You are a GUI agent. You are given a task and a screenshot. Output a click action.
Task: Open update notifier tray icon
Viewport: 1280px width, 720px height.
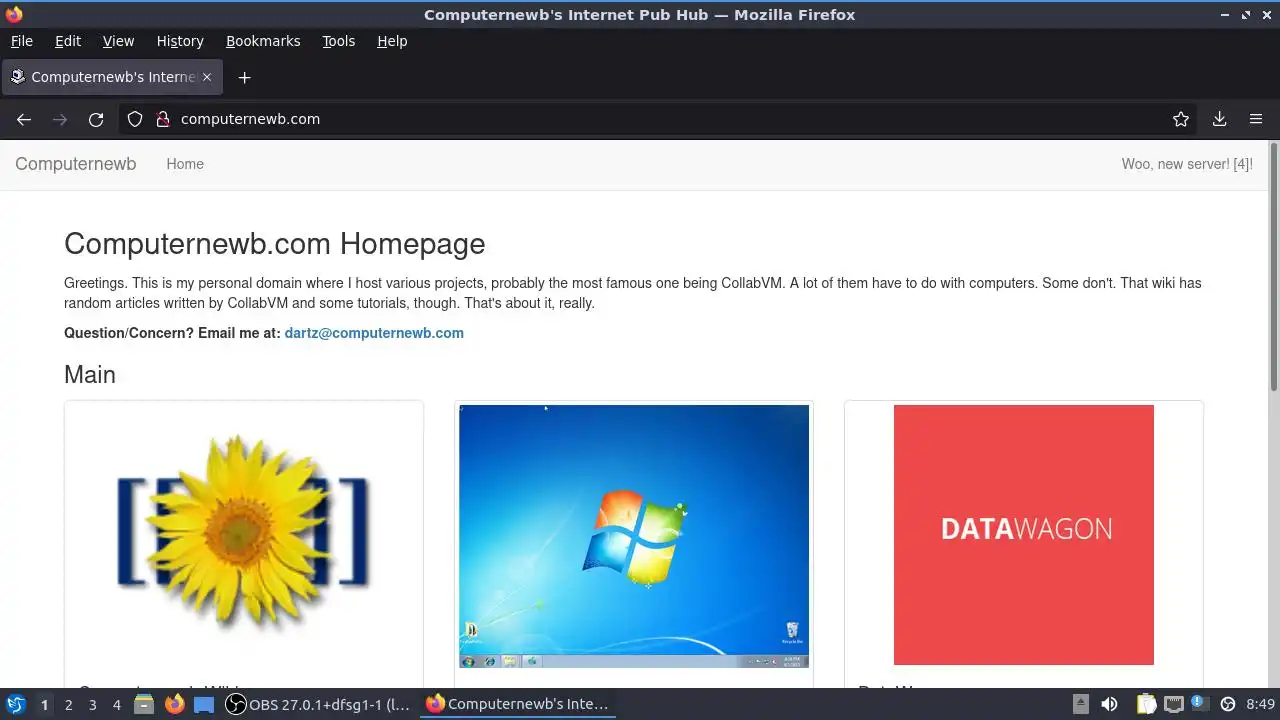pyautogui.click(x=1199, y=704)
